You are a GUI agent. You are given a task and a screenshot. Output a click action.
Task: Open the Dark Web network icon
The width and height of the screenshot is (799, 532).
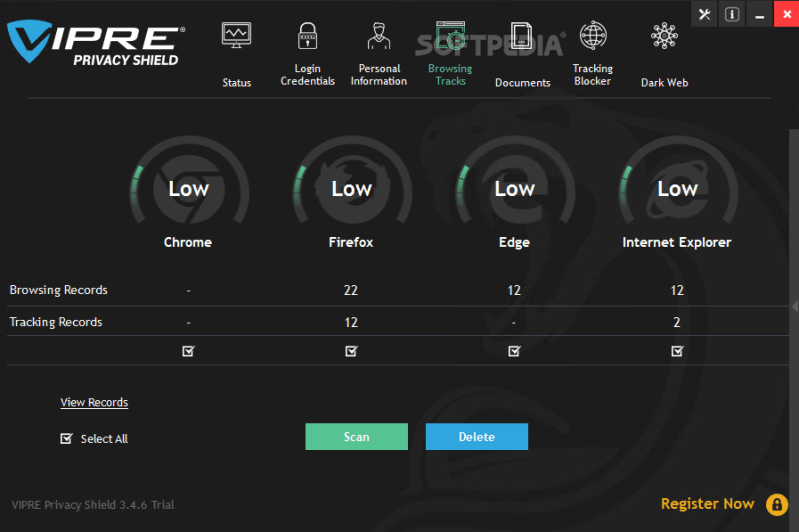pos(664,36)
